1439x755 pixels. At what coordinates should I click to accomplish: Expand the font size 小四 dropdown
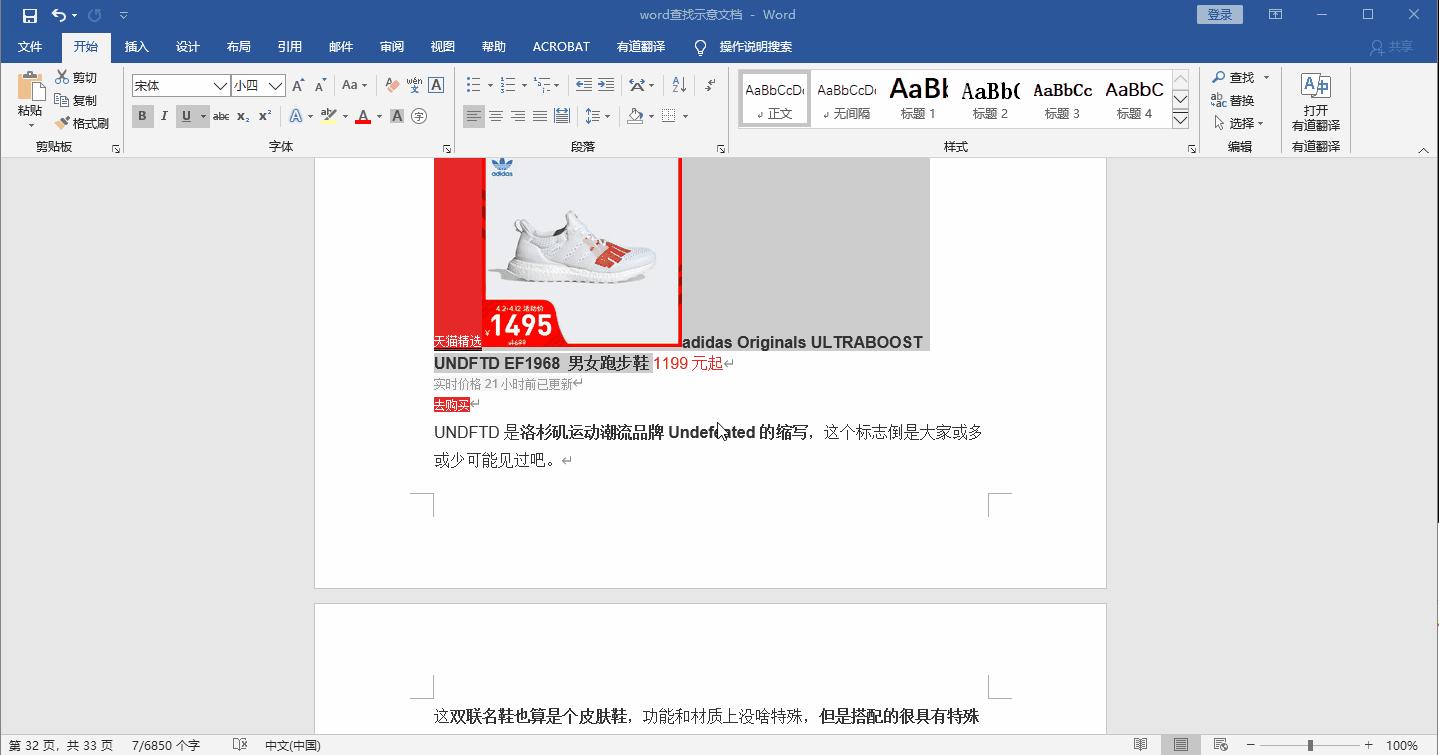[x=276, y=85]
